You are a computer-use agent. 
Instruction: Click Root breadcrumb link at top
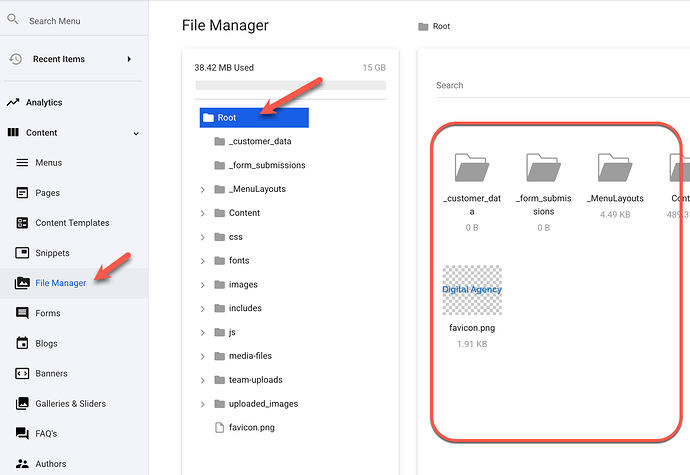[x=441, y=26]
